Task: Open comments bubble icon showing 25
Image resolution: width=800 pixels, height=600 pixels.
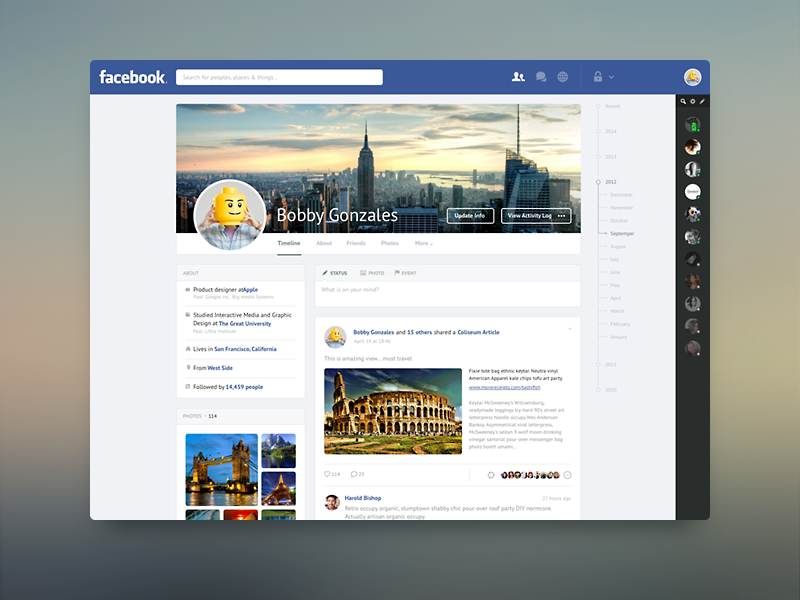Action: point(357,474)
